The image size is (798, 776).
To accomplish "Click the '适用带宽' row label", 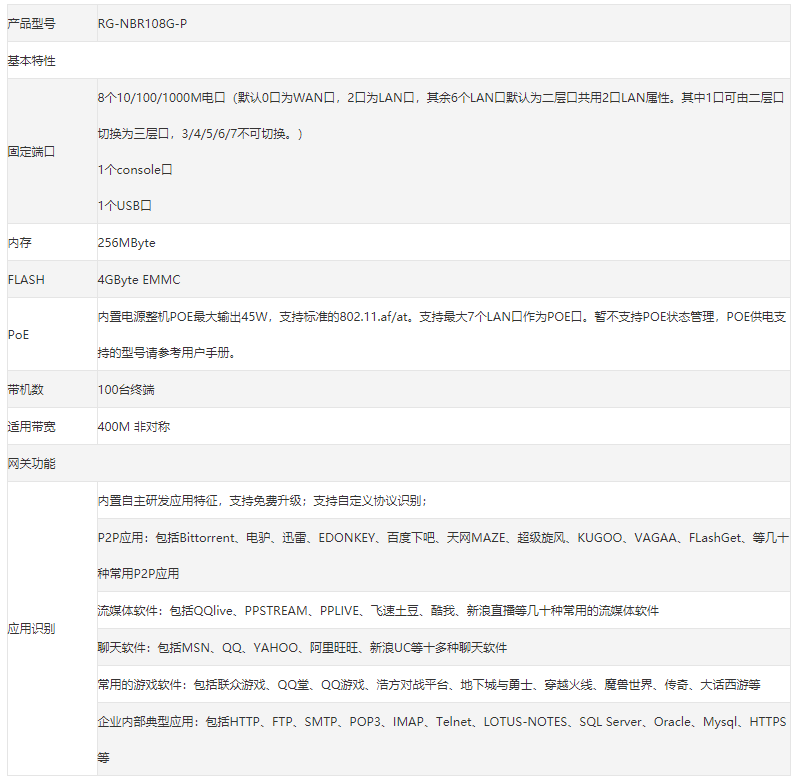I will click(32, 427).
